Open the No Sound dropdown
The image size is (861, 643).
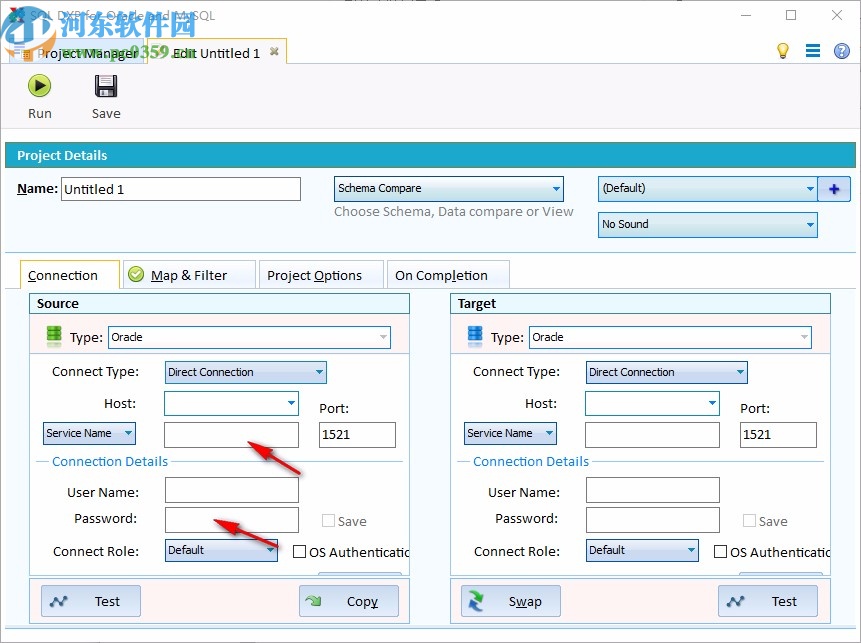click(808, 224)
